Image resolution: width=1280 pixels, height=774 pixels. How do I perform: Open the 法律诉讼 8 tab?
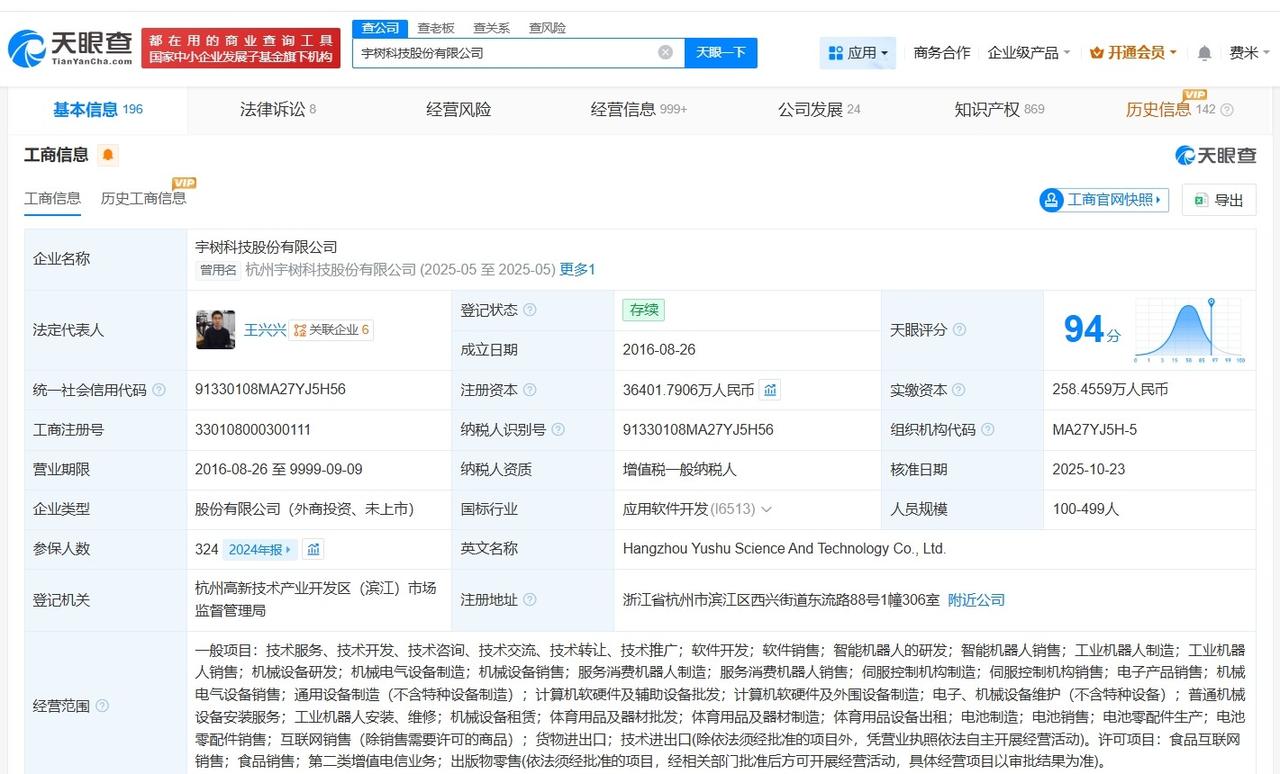pyautogui.click(x=278, y=110)
